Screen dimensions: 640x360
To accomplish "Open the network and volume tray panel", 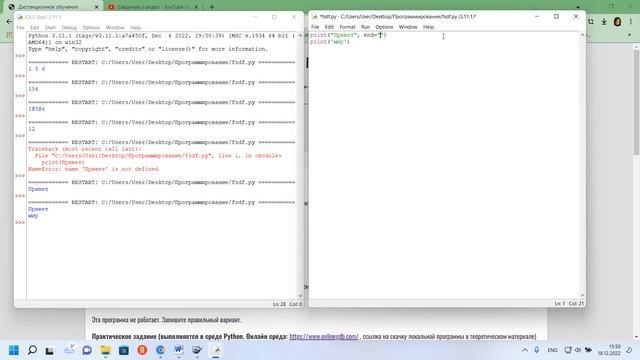I will point(578,350).
